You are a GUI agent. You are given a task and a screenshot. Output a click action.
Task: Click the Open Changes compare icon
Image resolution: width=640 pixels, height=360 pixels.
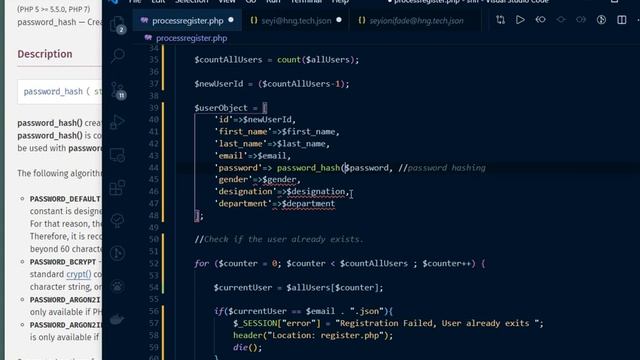(500, 20)
